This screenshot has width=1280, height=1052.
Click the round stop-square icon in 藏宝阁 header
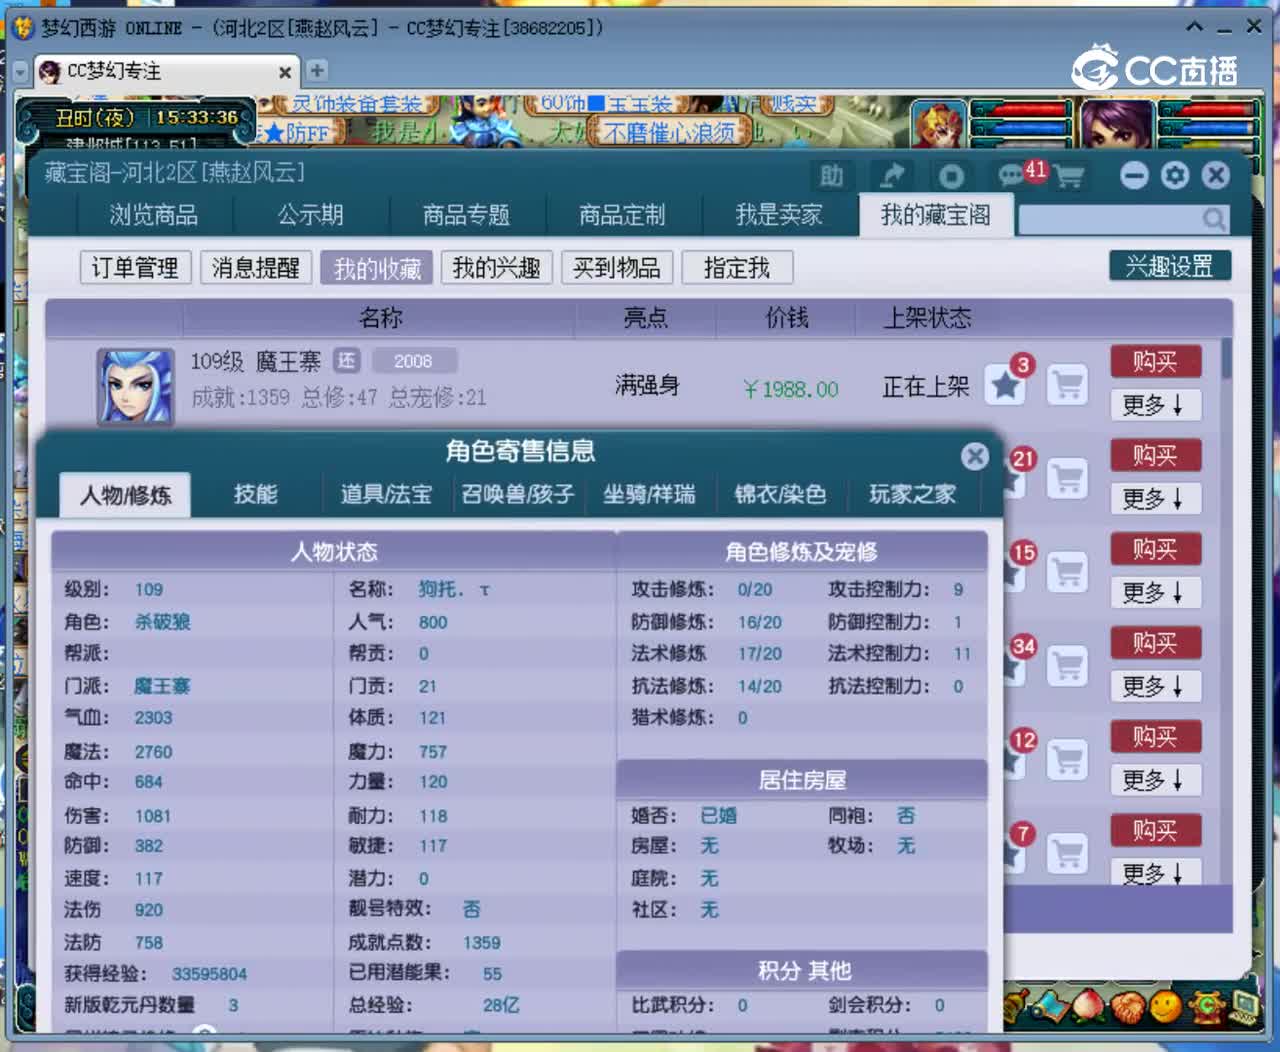(950, 176)
